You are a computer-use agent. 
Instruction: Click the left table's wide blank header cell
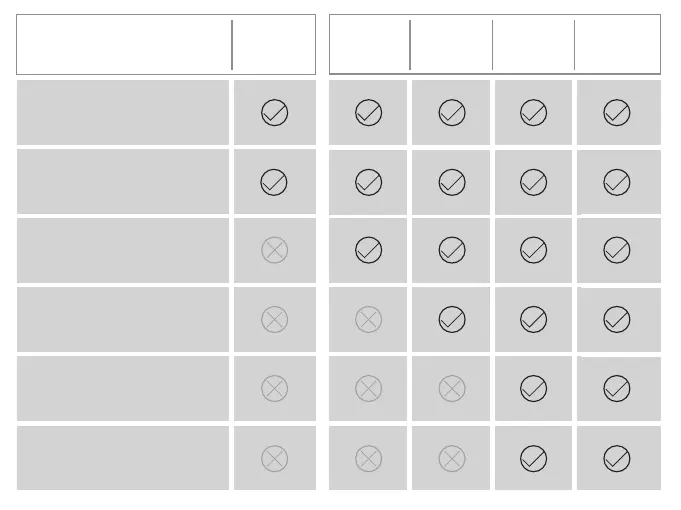pyautogui.click(x=124, y=45)
